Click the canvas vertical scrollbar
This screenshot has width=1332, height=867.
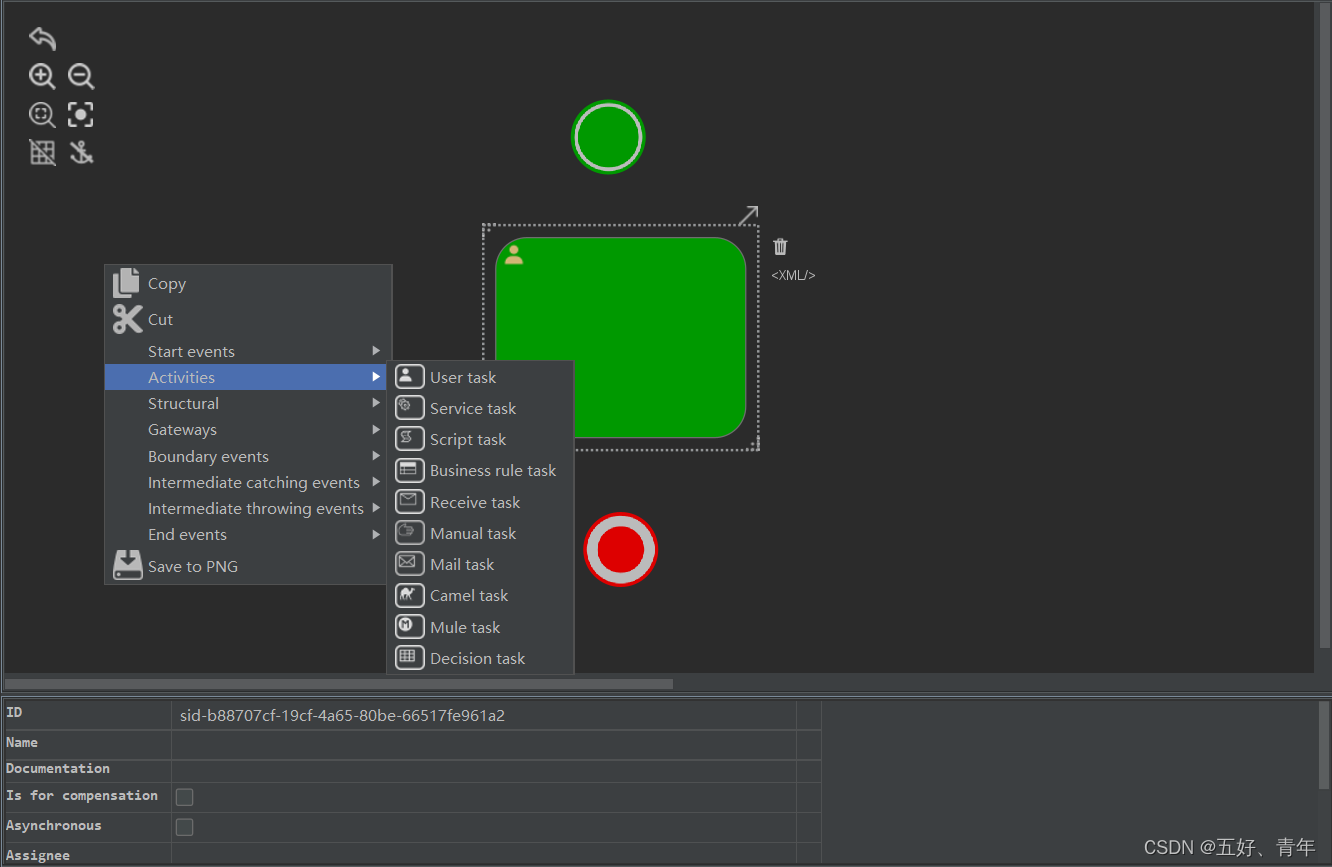[x=1324, y=324]
